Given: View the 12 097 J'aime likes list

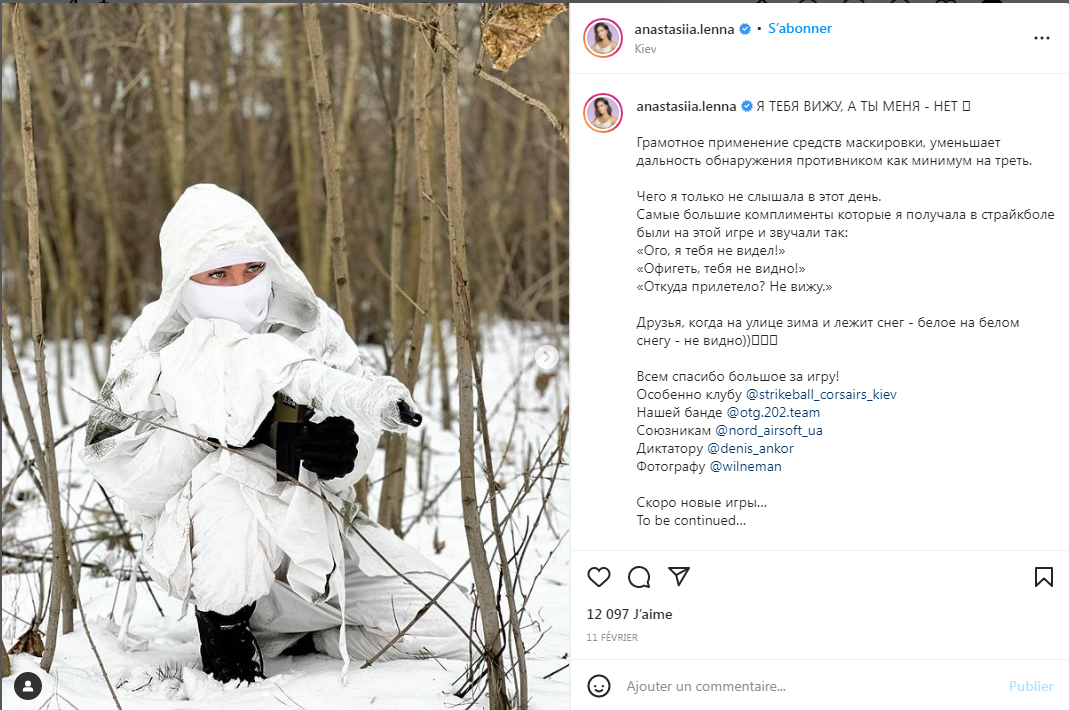Looking at the screenshot, I should point(629,614).
